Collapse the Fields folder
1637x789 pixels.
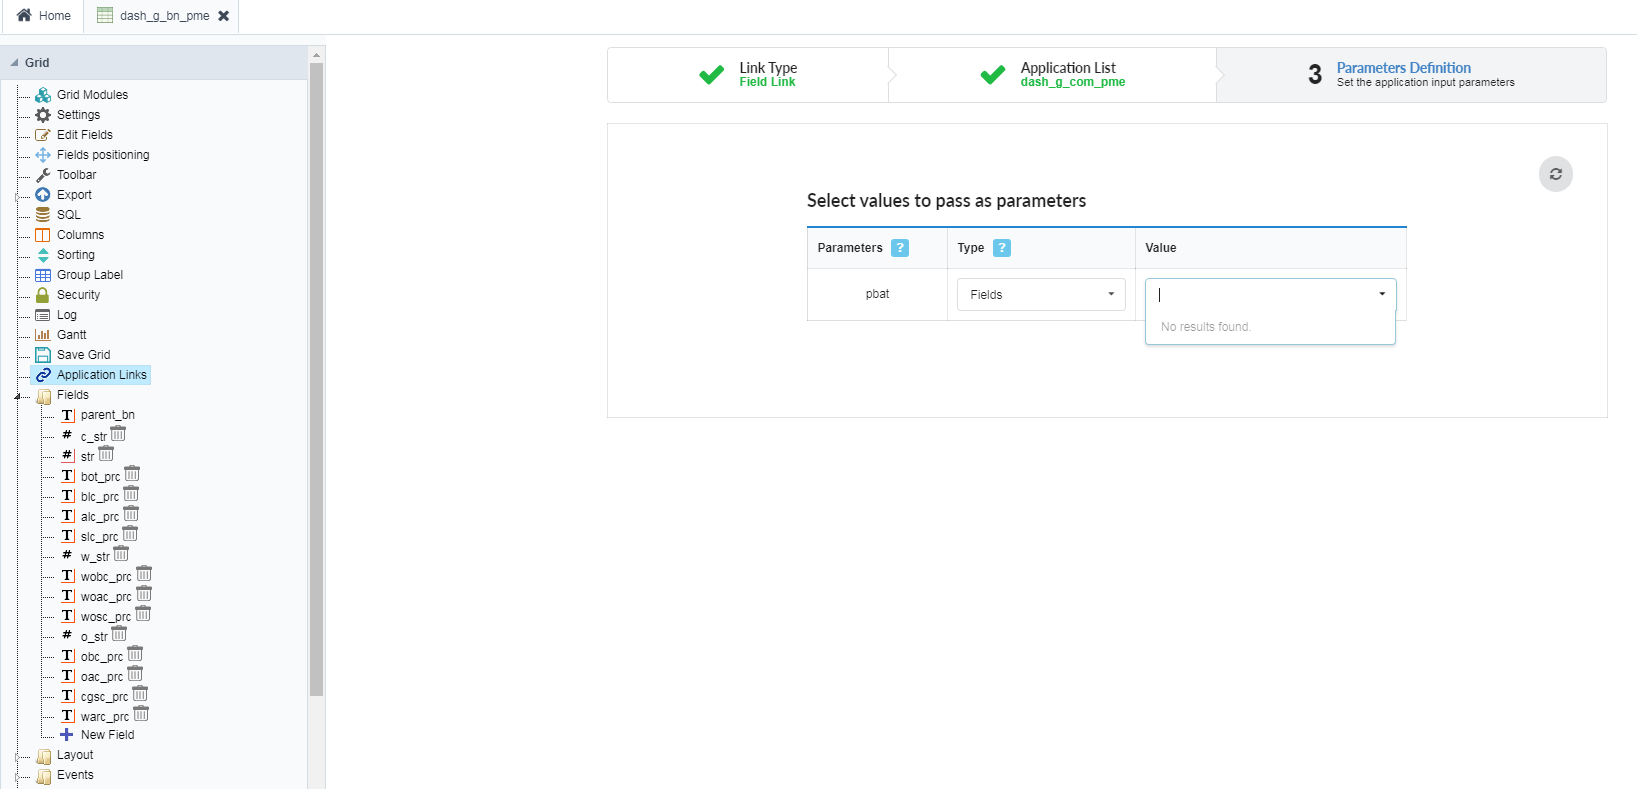click(18, 396)
